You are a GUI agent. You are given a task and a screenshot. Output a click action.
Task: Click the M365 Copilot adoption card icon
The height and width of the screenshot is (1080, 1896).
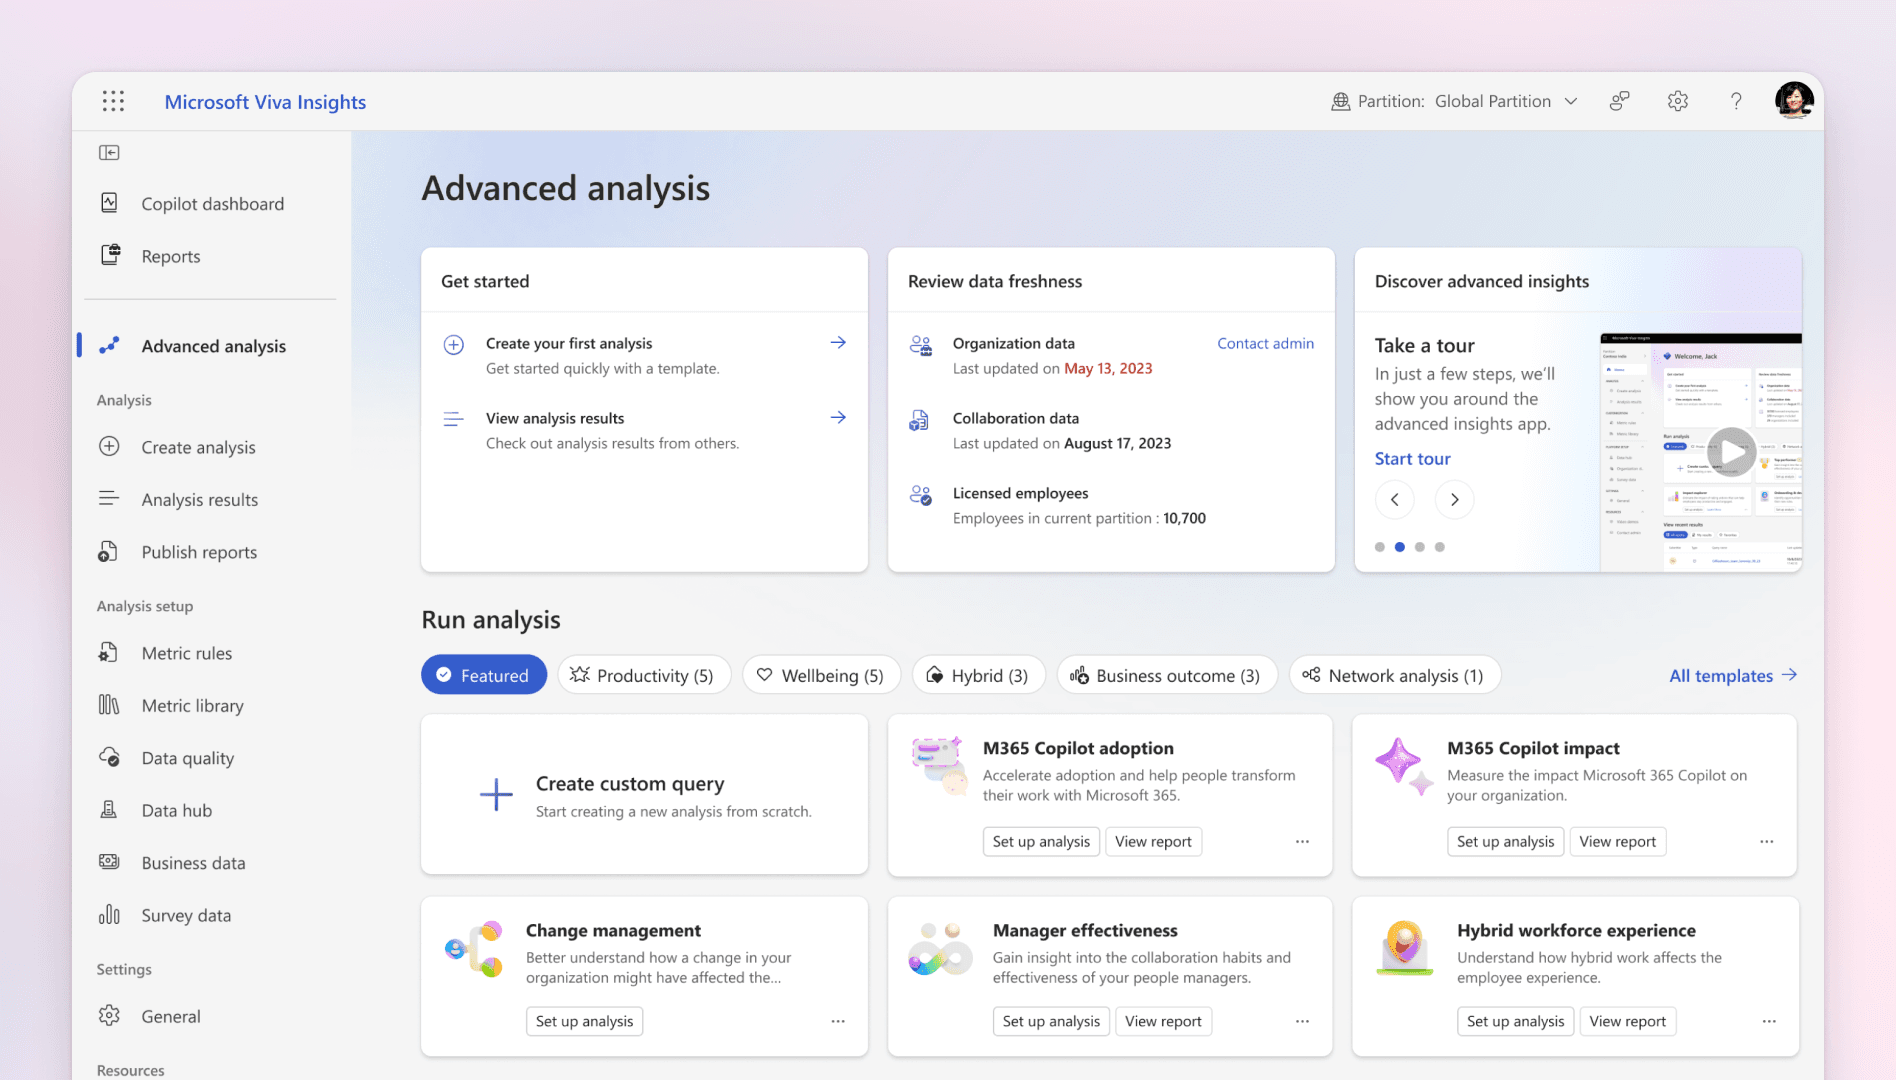click(939, 766)
